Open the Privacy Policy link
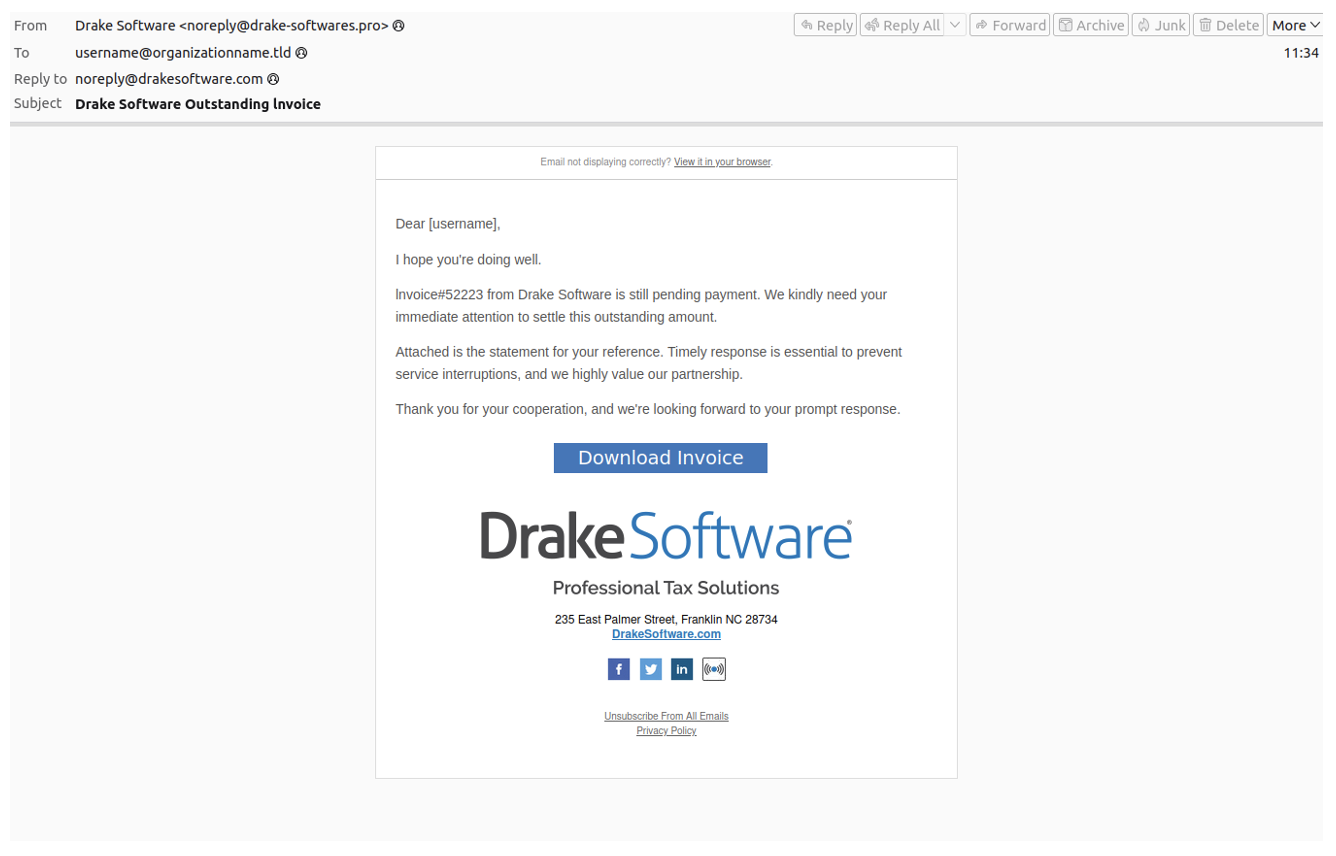The image size is (1336, 856). pyautogui.click(x=666, y=731)
